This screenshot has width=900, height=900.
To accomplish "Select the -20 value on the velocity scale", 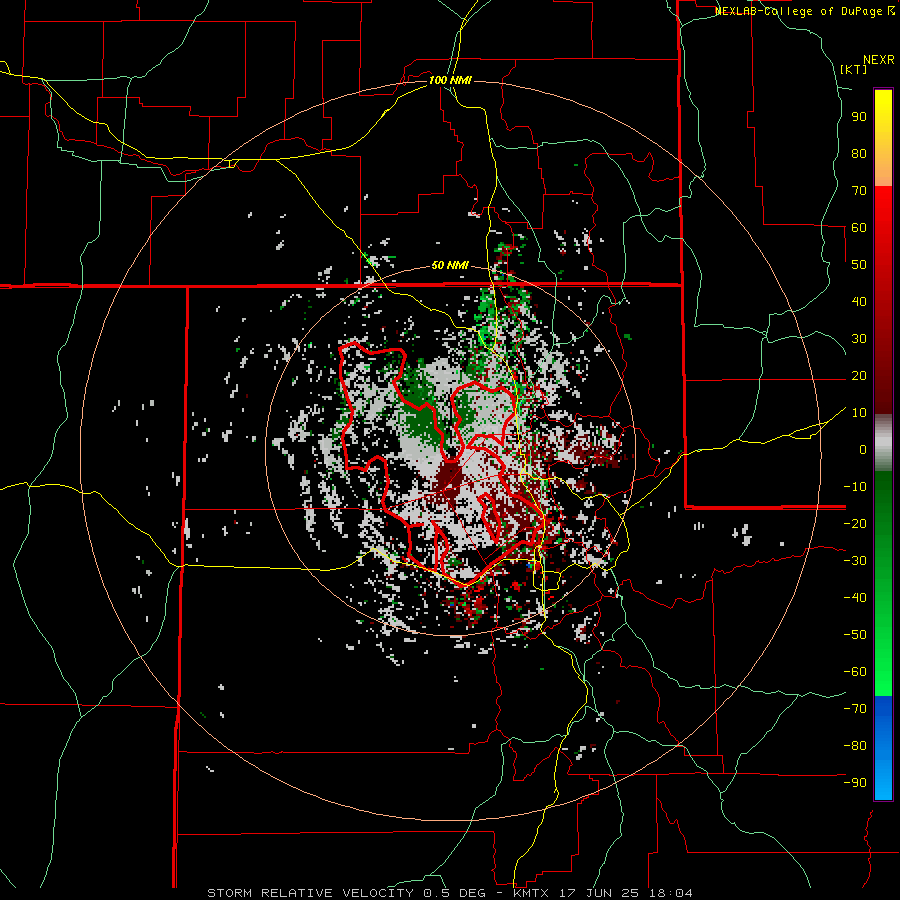I will [x=855, y=523].
